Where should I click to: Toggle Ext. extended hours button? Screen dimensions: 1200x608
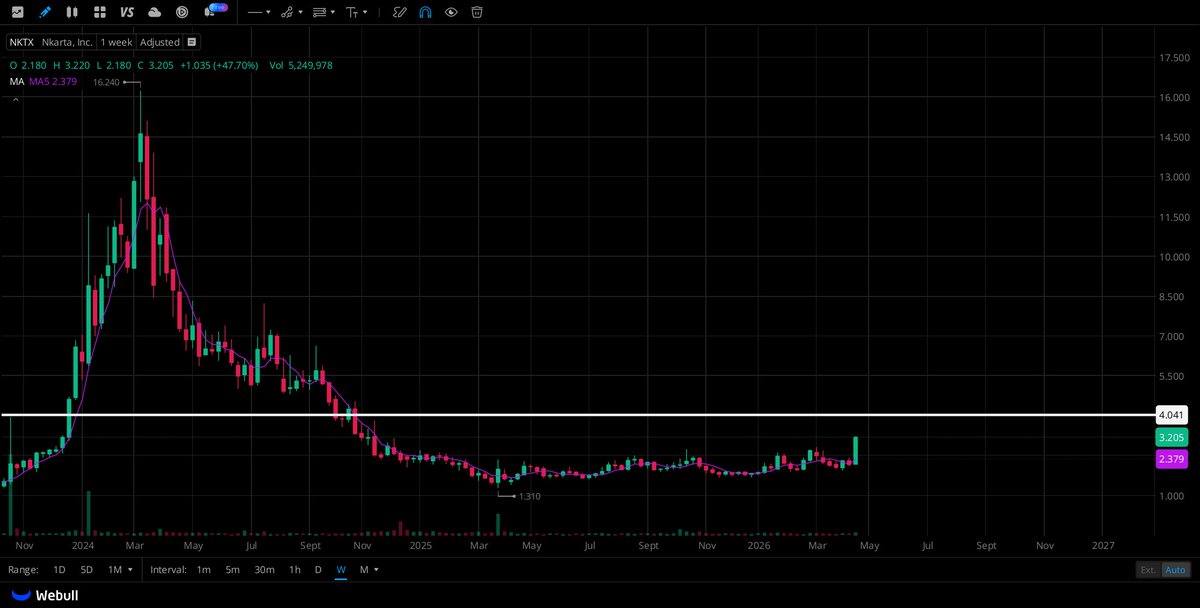(x=1148, y=570)
